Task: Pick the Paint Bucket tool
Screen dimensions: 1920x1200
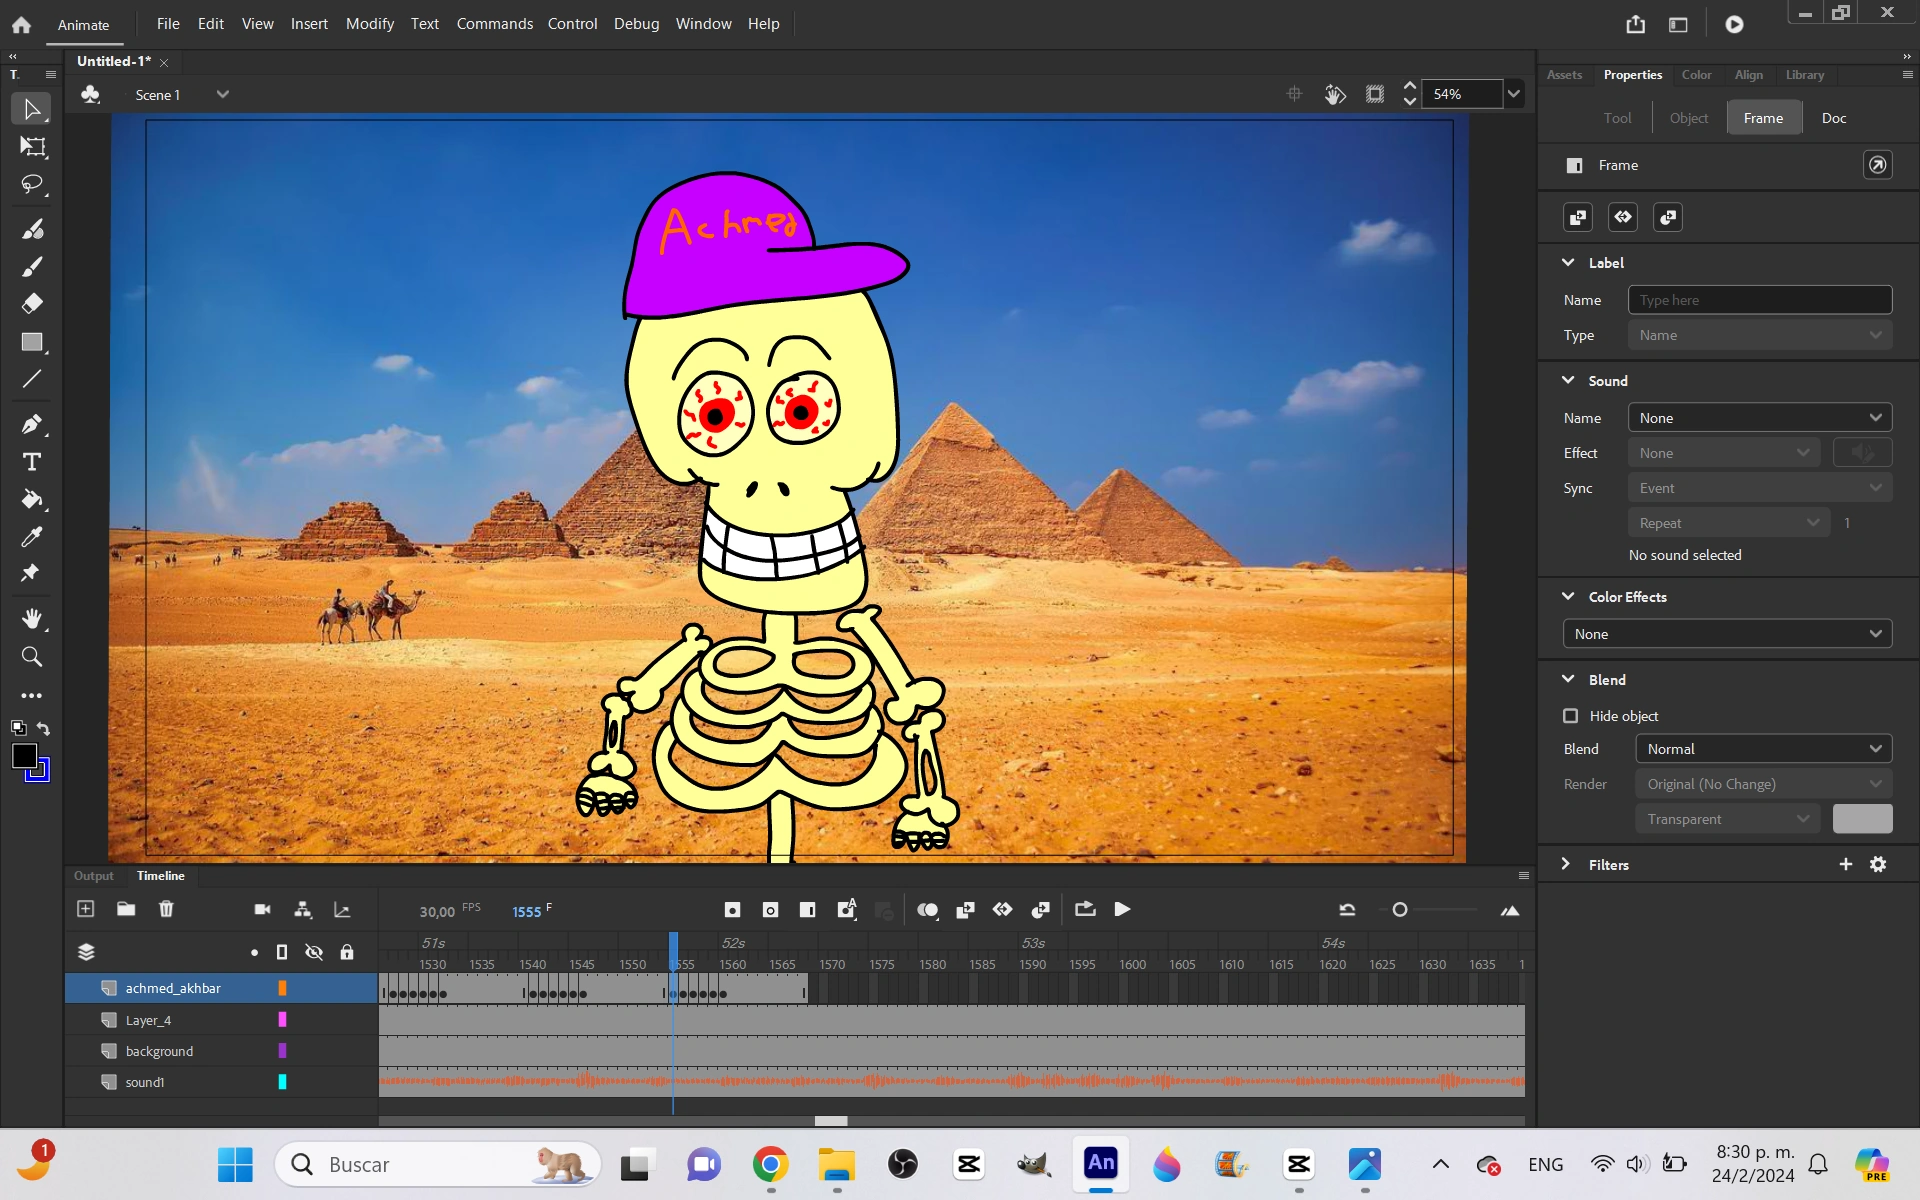Action: coord(33,500)
